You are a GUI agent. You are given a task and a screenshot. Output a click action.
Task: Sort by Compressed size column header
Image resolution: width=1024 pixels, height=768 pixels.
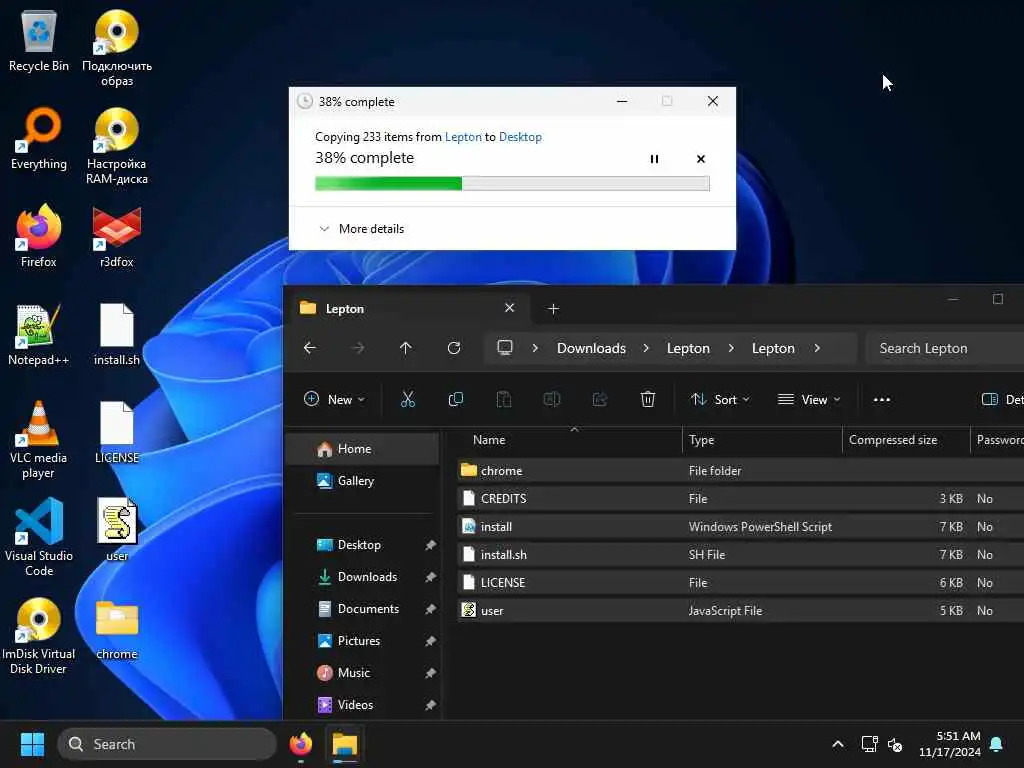pyautogui.click(x=893, y=440)
